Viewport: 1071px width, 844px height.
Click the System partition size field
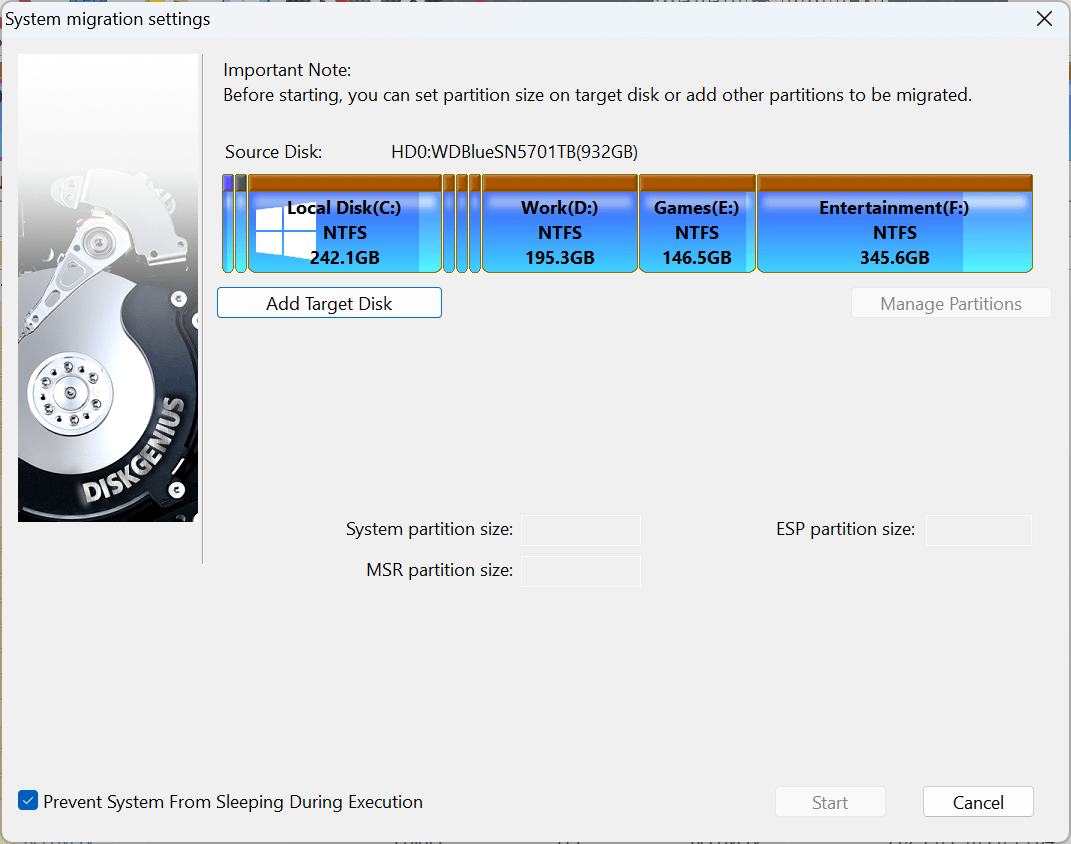(x=581, y=530)
